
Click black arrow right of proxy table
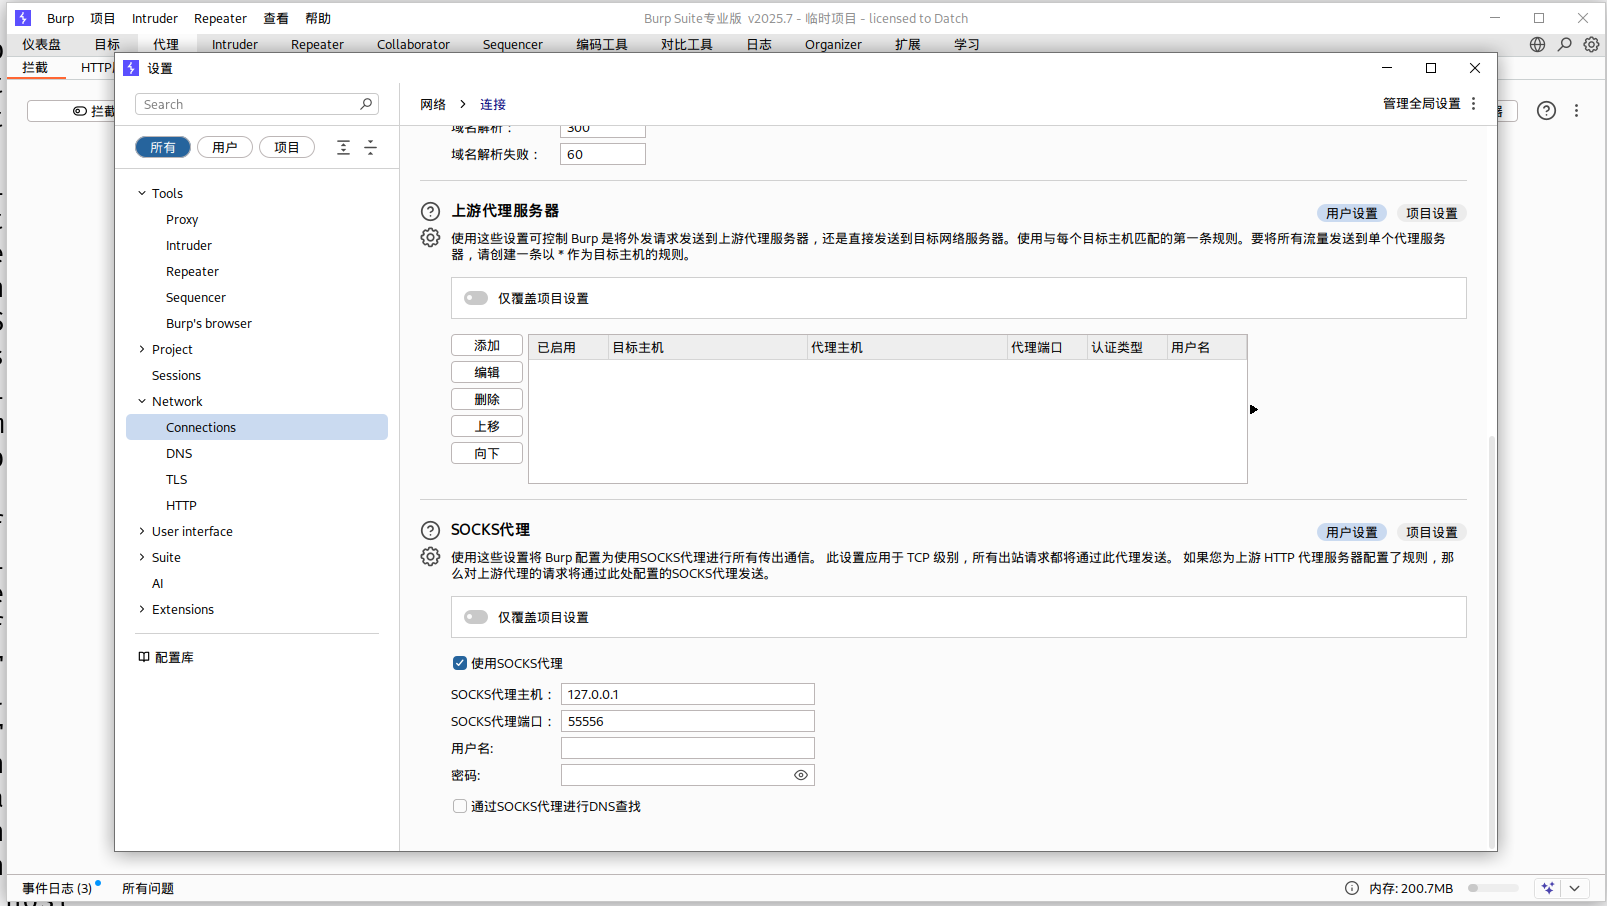pyautogui.click(x=1254, y=409)
